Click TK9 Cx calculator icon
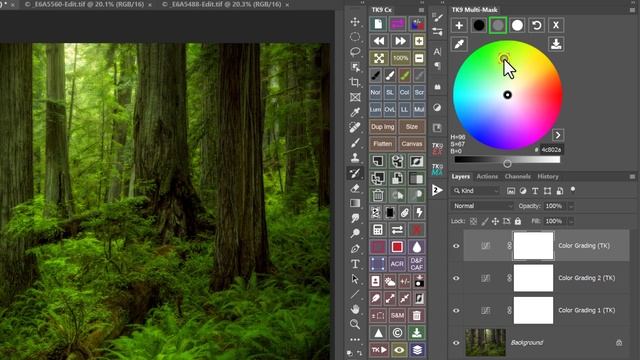640x360 pixels. (x=378, y=230)
